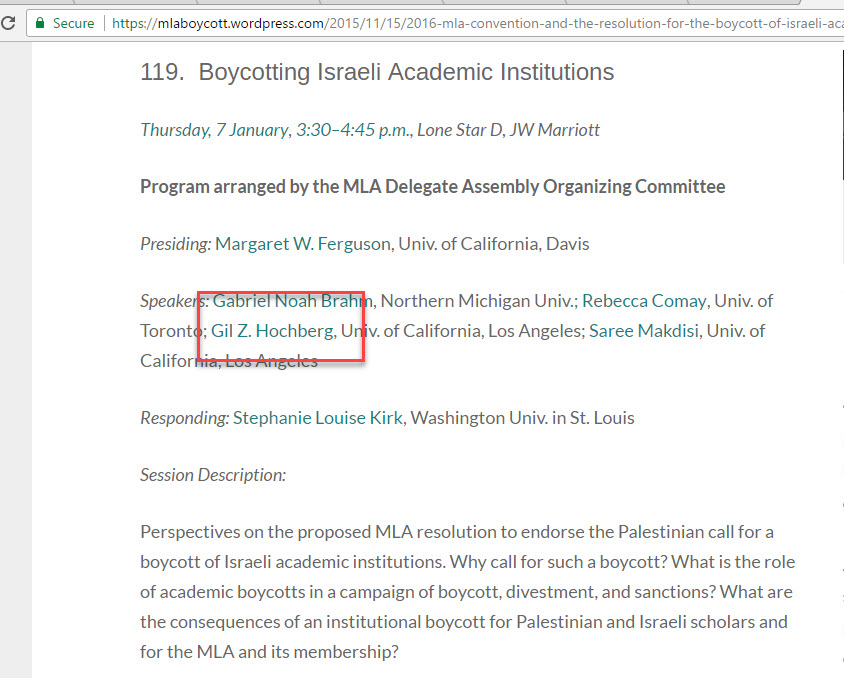Click the browser reload icon
The image size is (844, 678).
pyautogui.click(x=8, y=22)
